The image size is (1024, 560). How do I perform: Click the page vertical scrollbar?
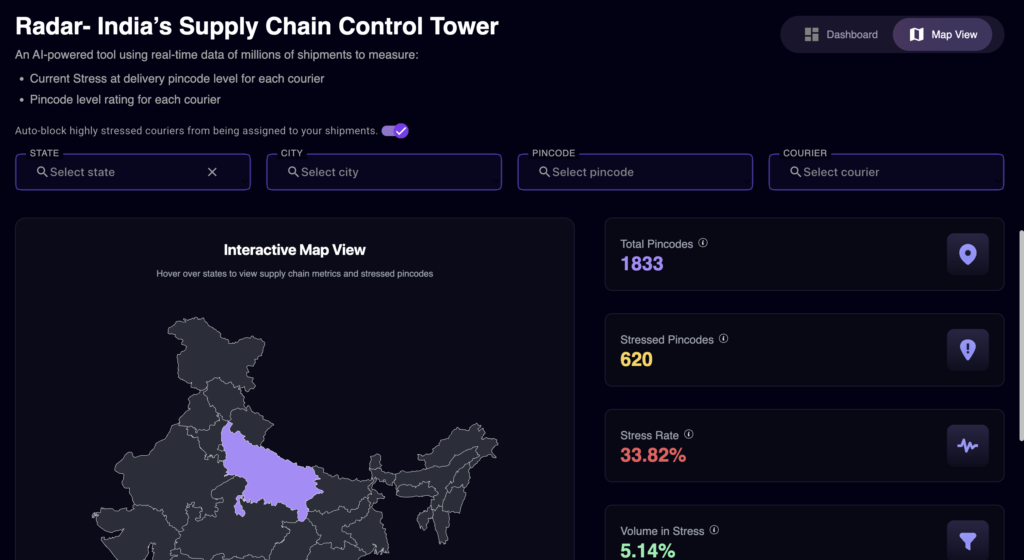[x=1020, y=335]
